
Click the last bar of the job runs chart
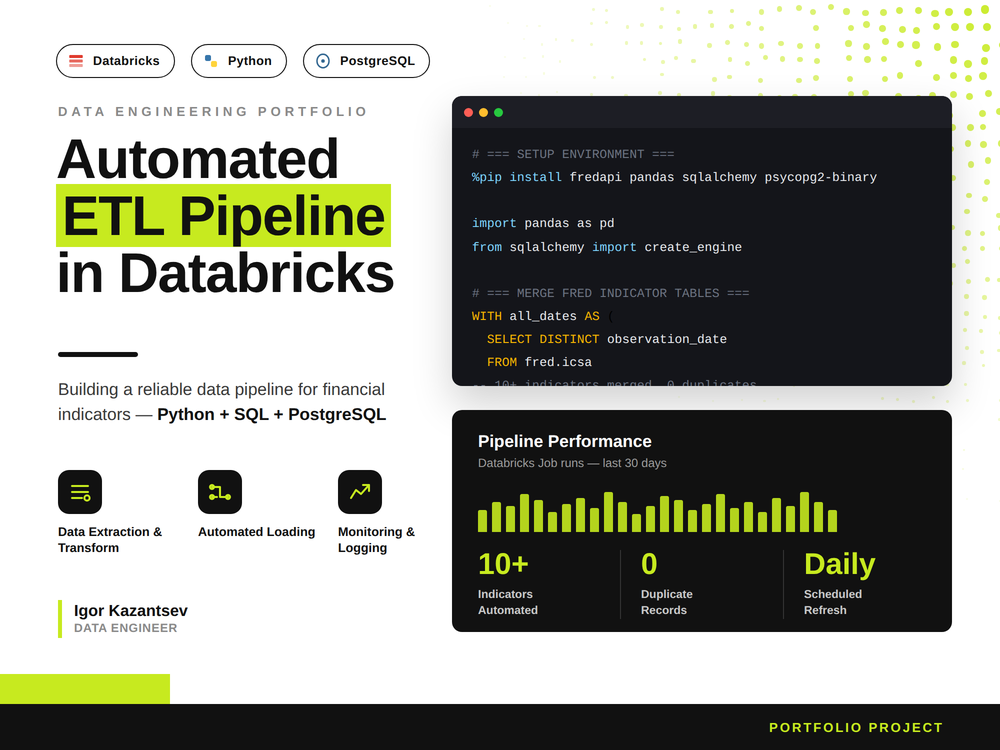(x=832, y=520)
